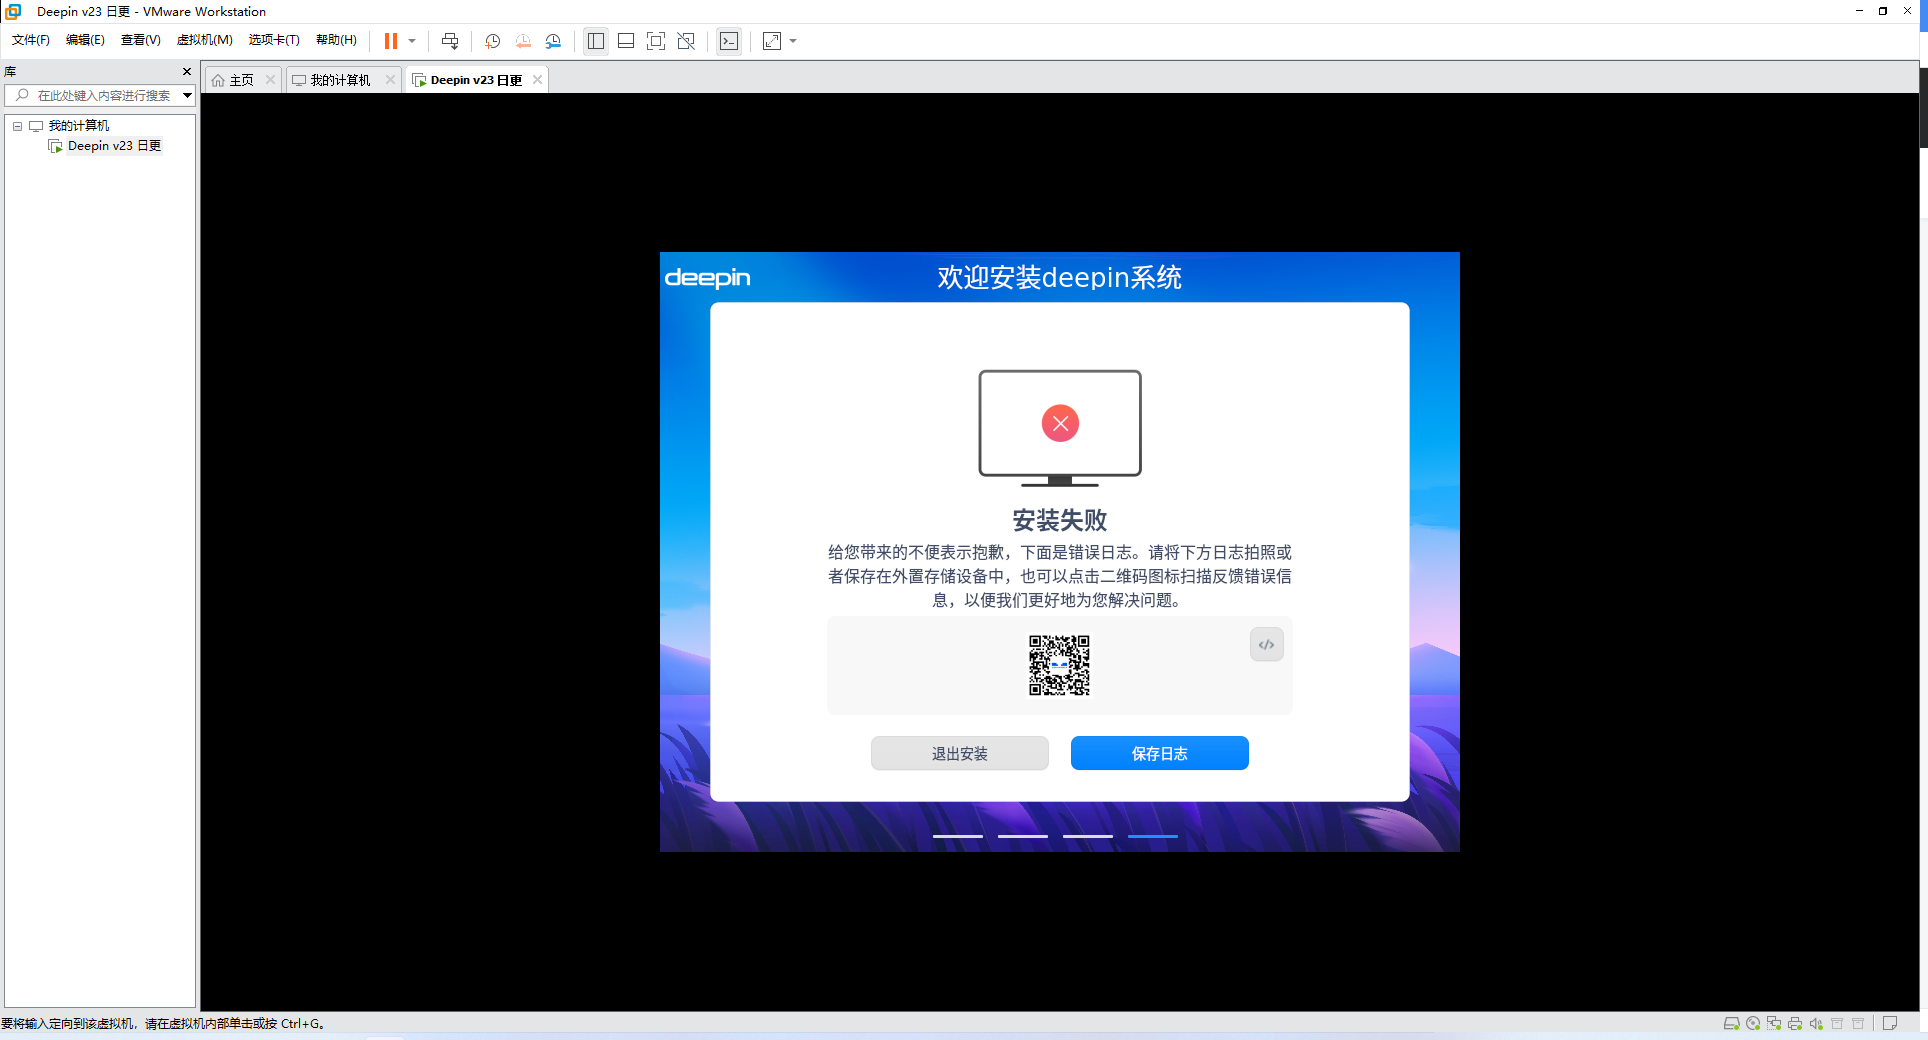Switch to the 我的计算机 tab
Image resolution: width=1928 pixels, height=1040 pixels.
click(340, 80)
